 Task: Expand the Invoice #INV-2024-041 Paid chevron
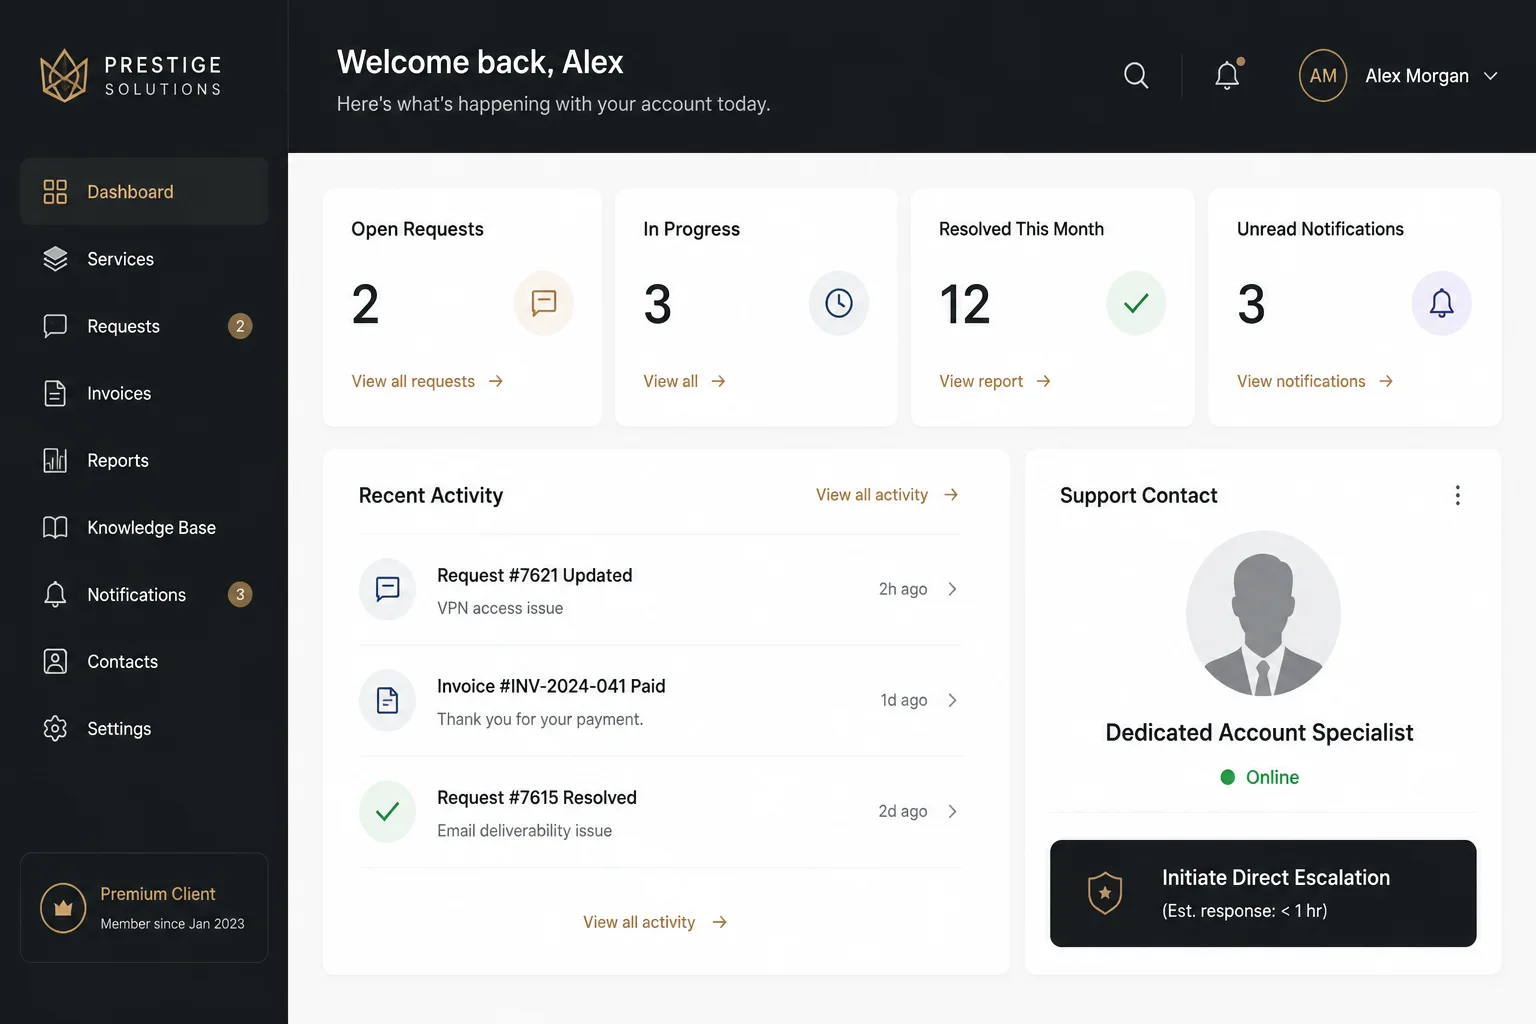click(x=952, y=700)
